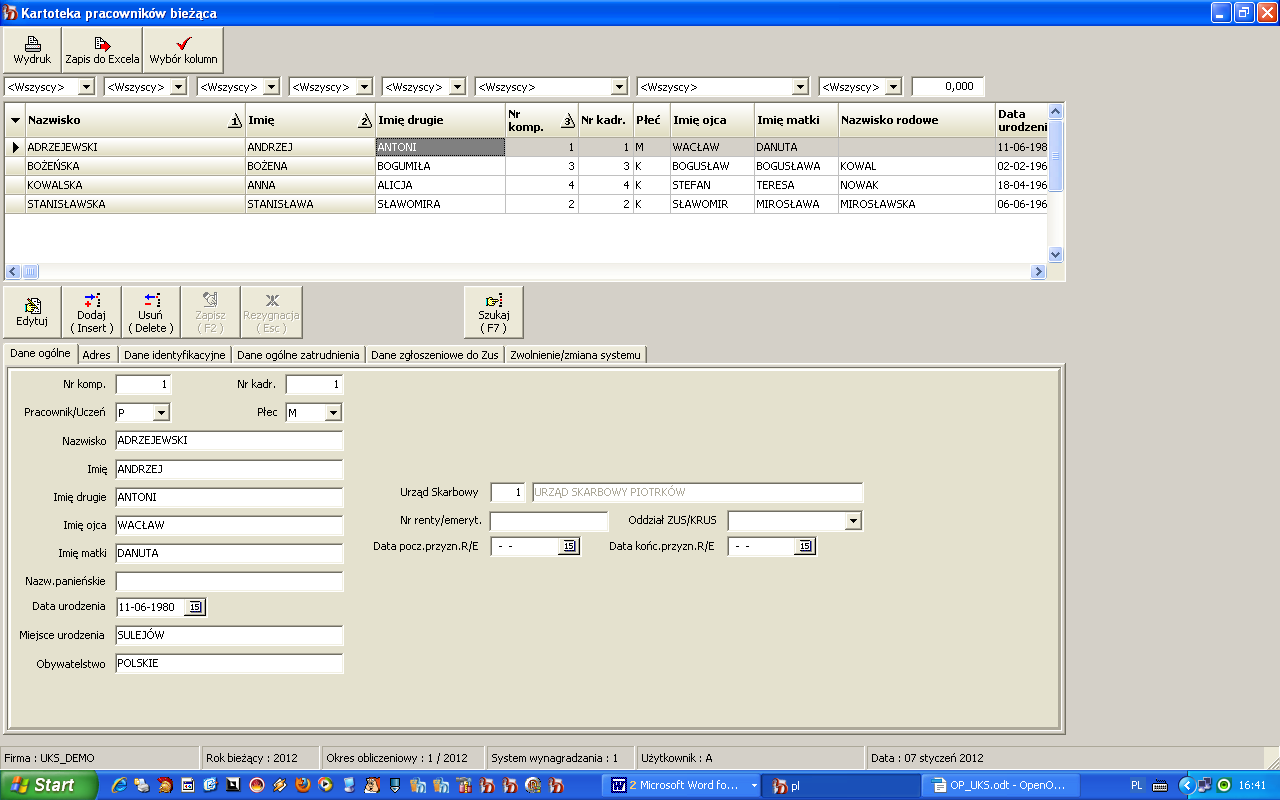Click the Nazwisko rodowe column header

click(916, 120)
